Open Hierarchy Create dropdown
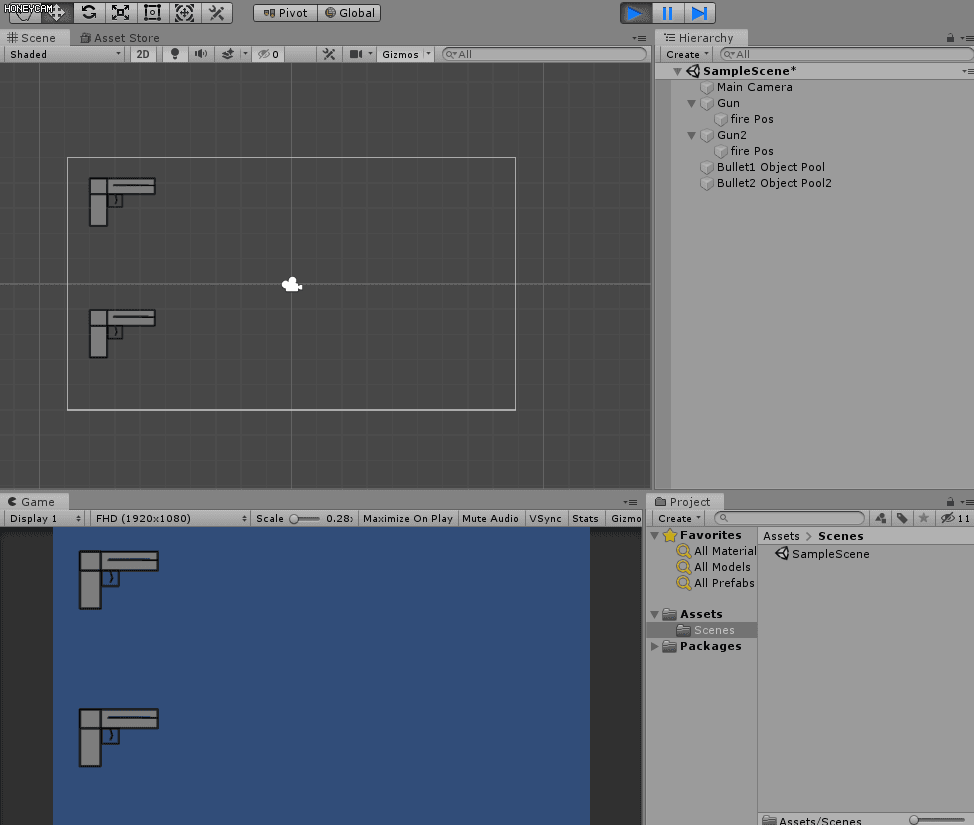 (687, 54)
